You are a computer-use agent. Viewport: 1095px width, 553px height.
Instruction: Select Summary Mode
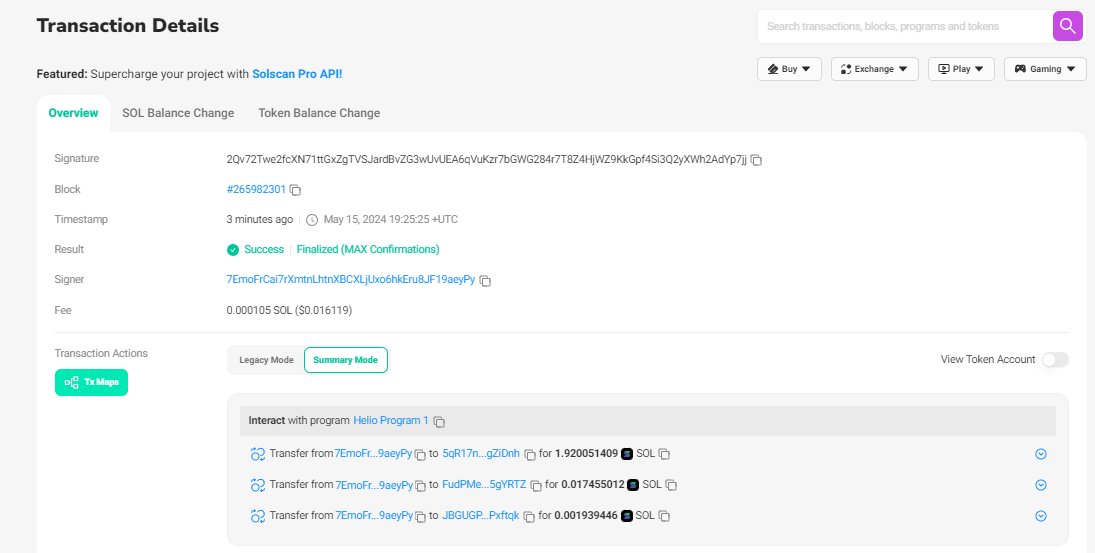[x=346, y=360]
